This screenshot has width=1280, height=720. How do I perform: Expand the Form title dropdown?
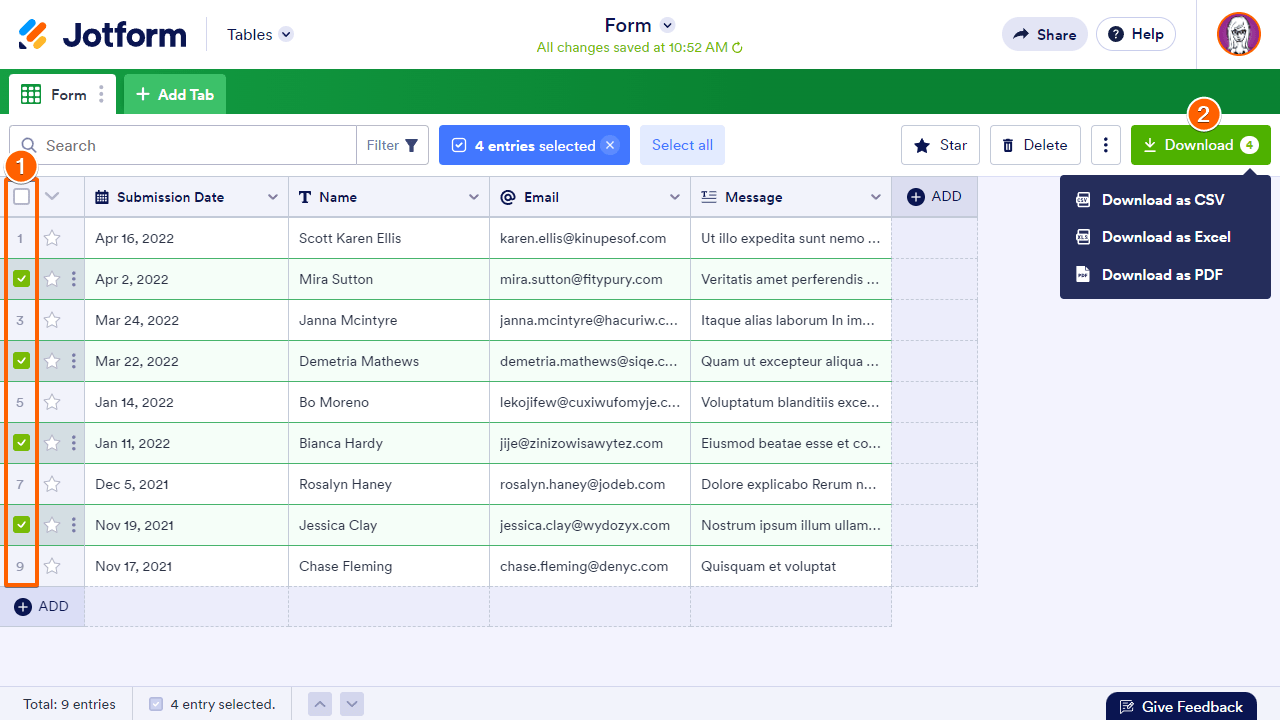coord(668,25)
